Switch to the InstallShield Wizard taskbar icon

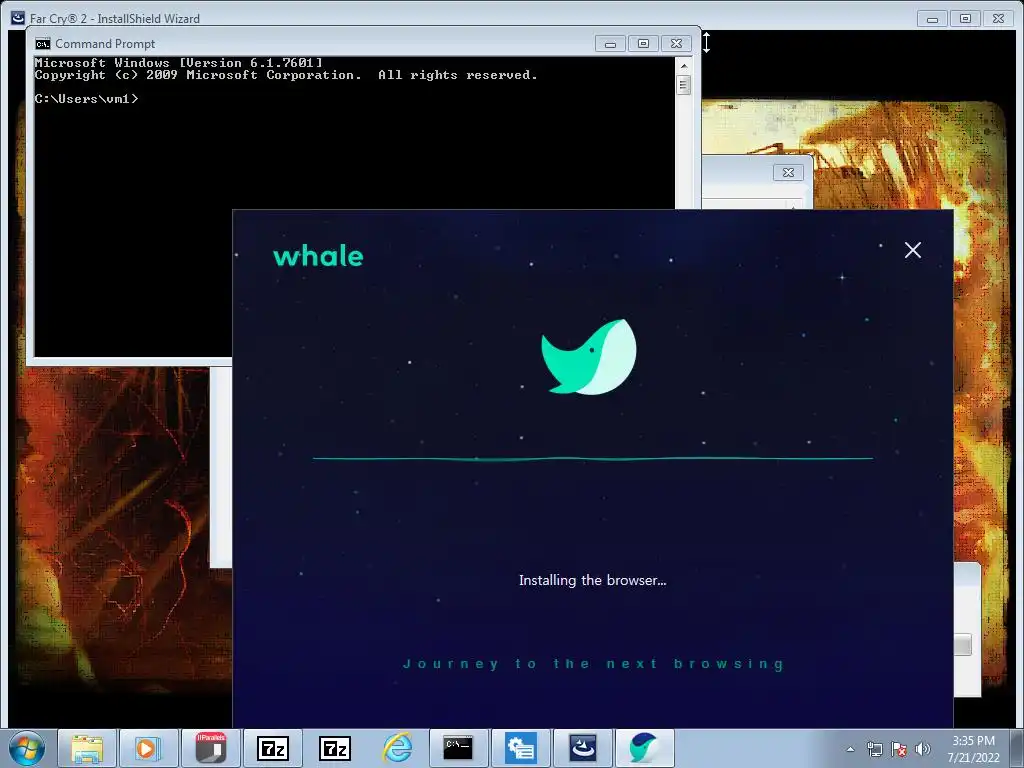tap(583, 748)
